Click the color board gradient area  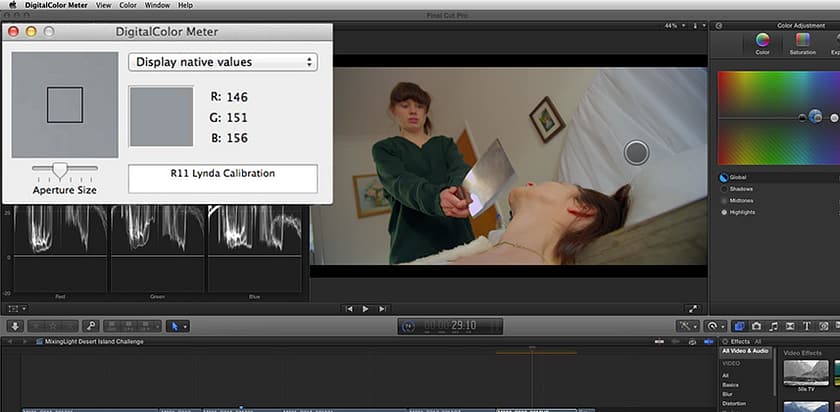pos(779,118)
